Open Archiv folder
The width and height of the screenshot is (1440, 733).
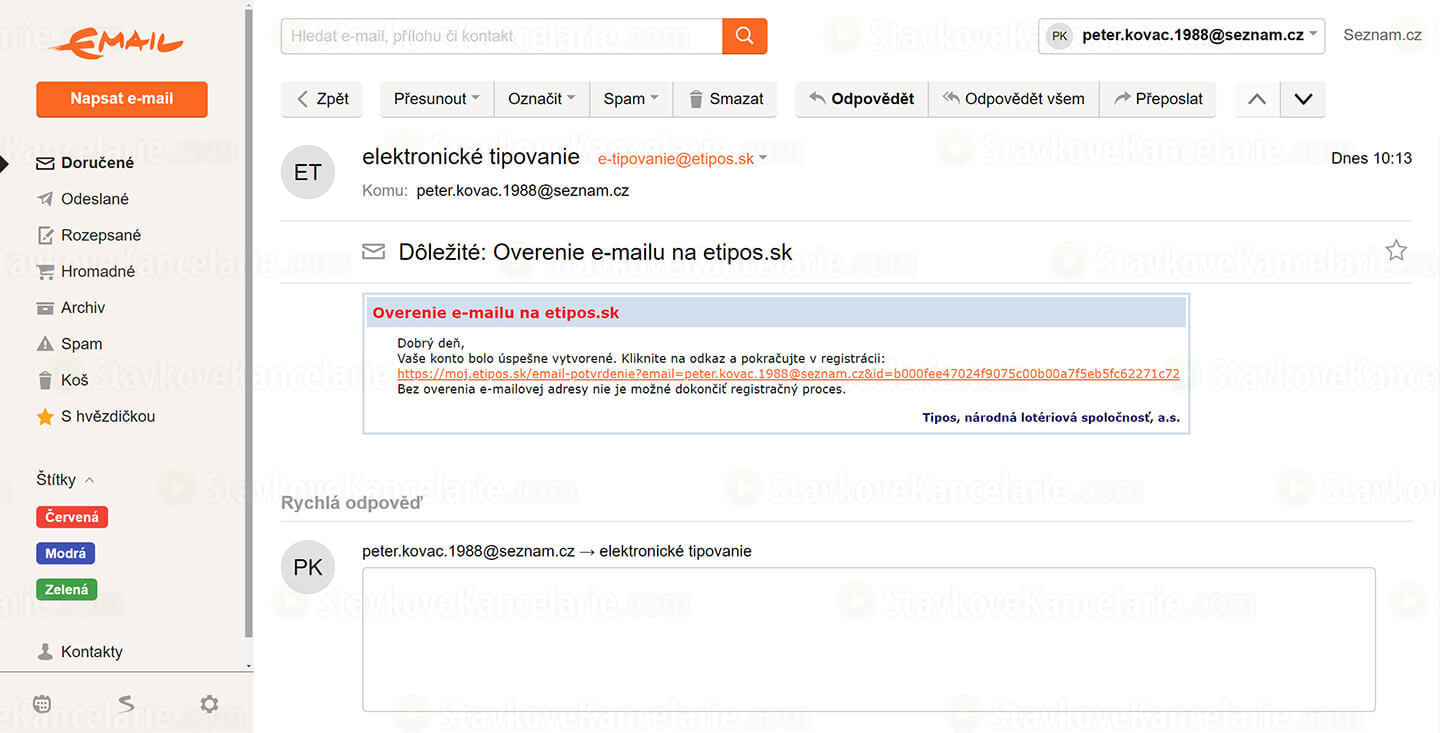(x=83, y=308)
